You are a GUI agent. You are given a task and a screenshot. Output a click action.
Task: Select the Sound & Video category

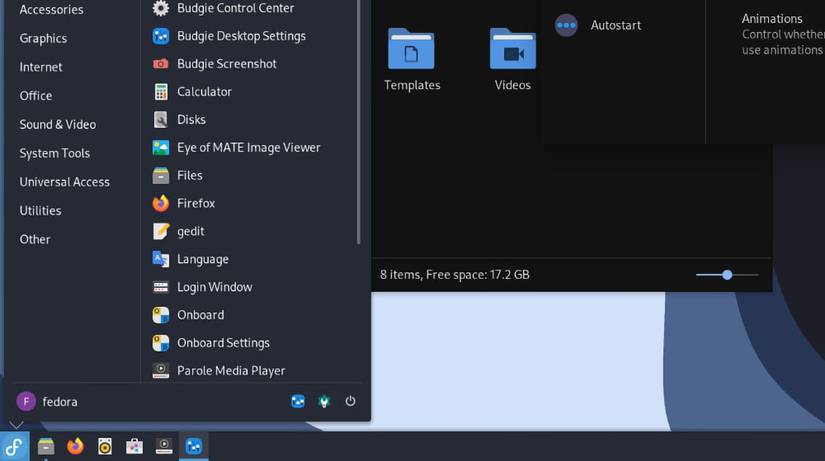coord(58,124)
